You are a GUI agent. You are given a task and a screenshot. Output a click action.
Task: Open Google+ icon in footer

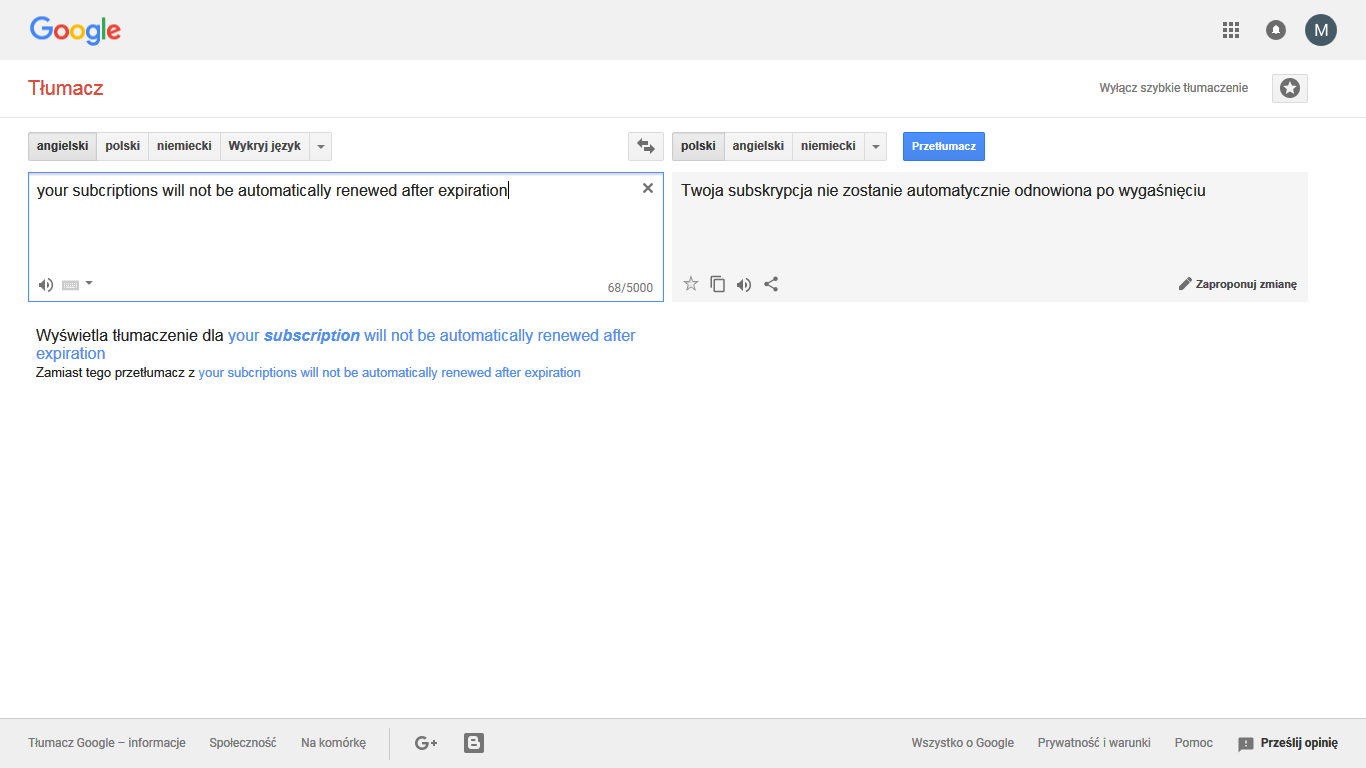point(426,743)
